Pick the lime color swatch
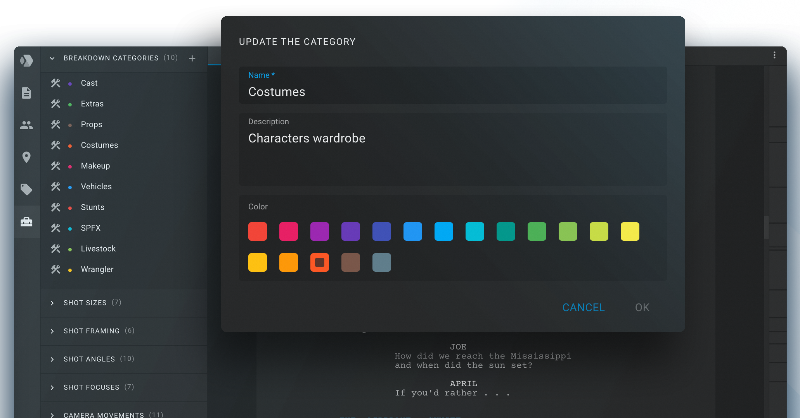The image size is (800, 418). pos(599,231)
